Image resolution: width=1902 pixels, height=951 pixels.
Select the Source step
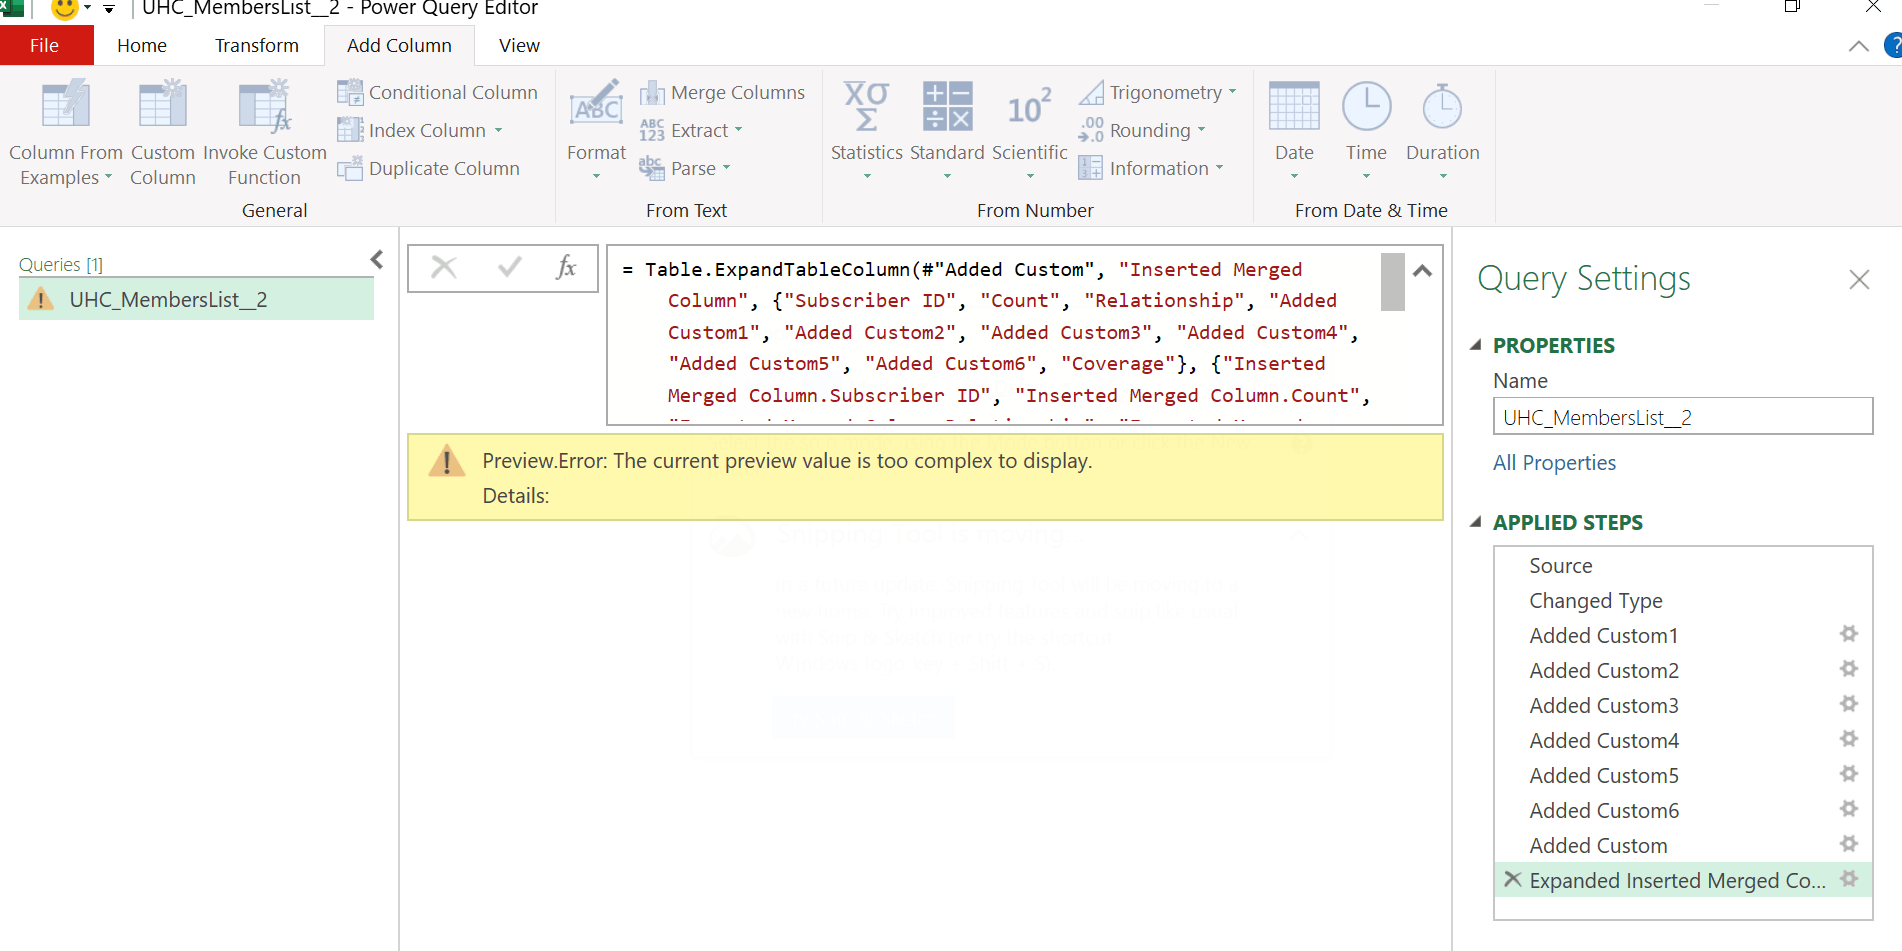tap(1560, 565)
